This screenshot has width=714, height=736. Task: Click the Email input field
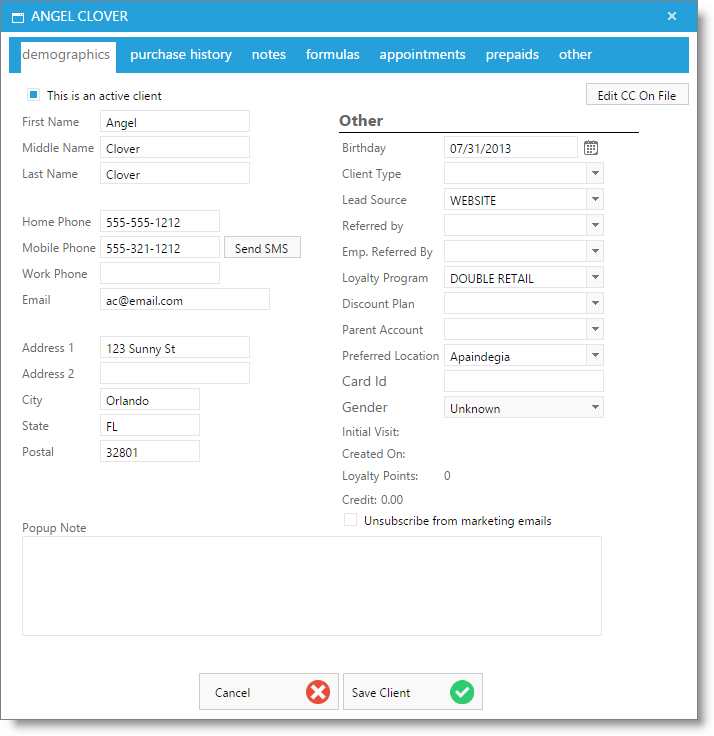point(185,300)
